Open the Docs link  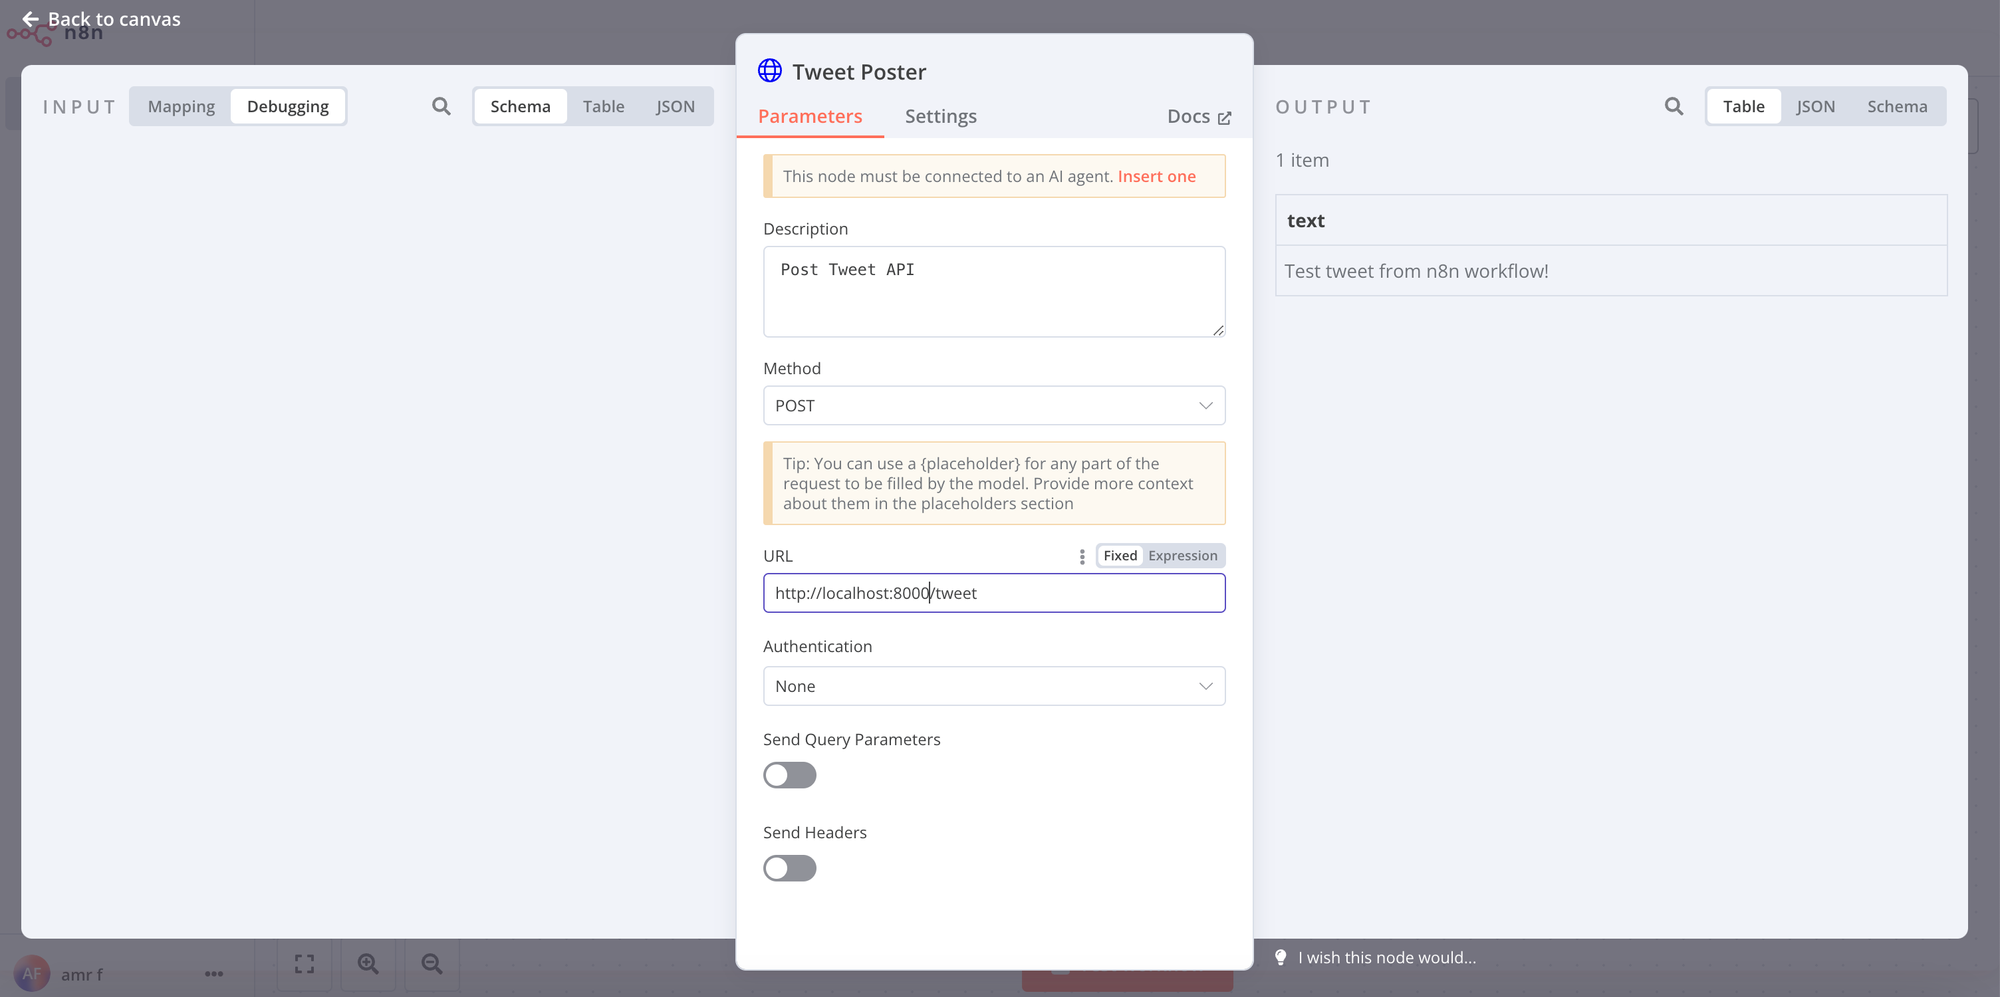[1199, 117]
